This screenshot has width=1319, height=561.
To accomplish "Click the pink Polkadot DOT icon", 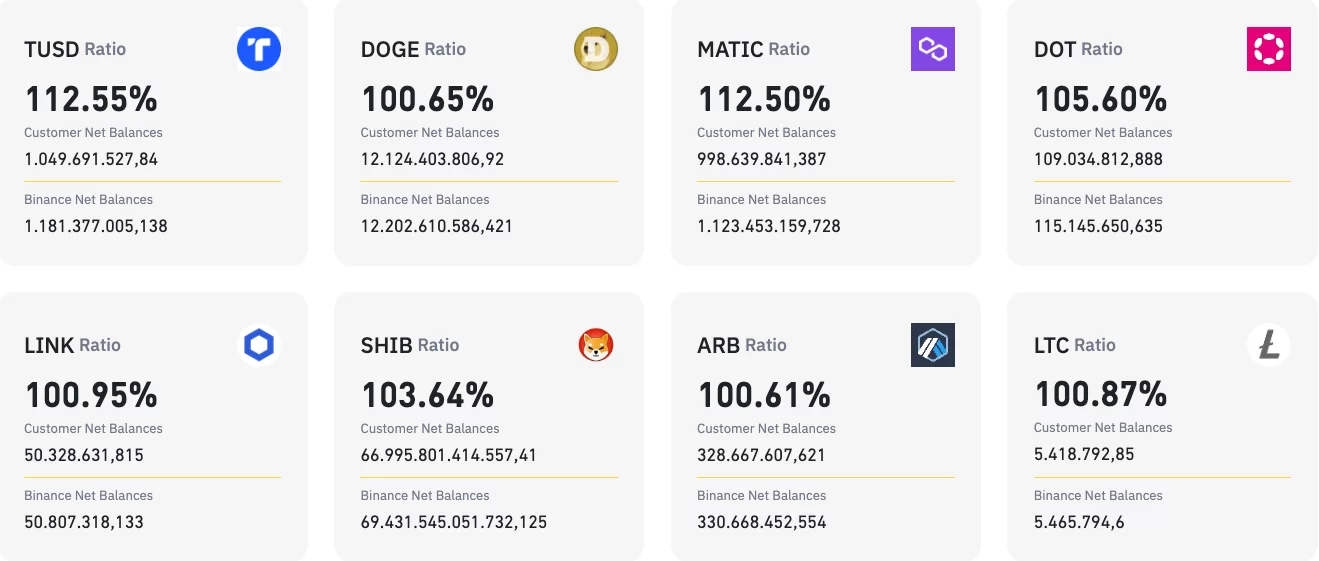I will pos(1269,49).
